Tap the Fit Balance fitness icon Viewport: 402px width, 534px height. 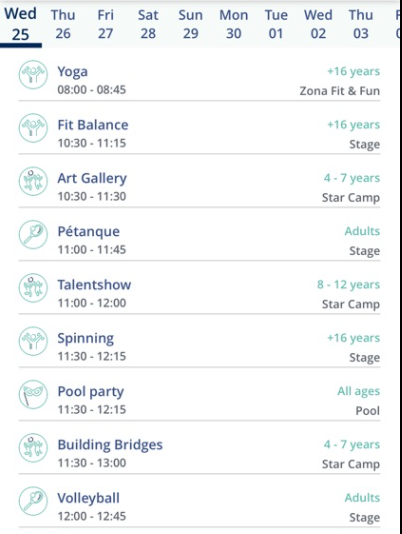pos(33,128)
